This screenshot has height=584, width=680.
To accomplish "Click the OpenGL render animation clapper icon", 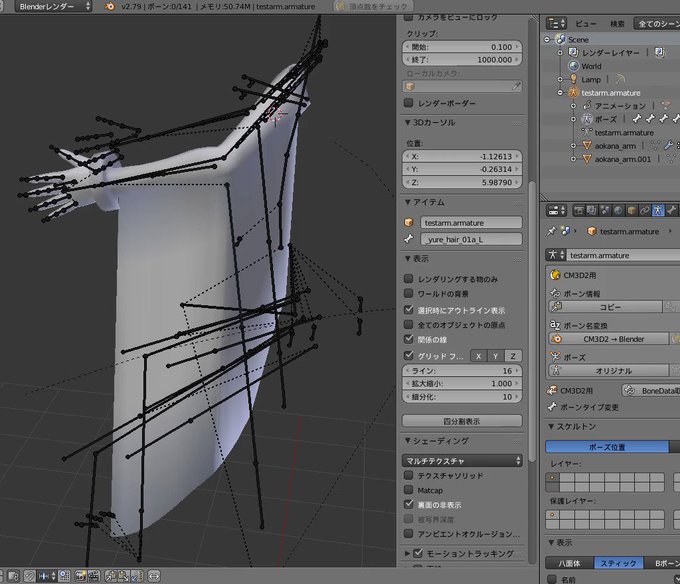I will click(94, 576).
